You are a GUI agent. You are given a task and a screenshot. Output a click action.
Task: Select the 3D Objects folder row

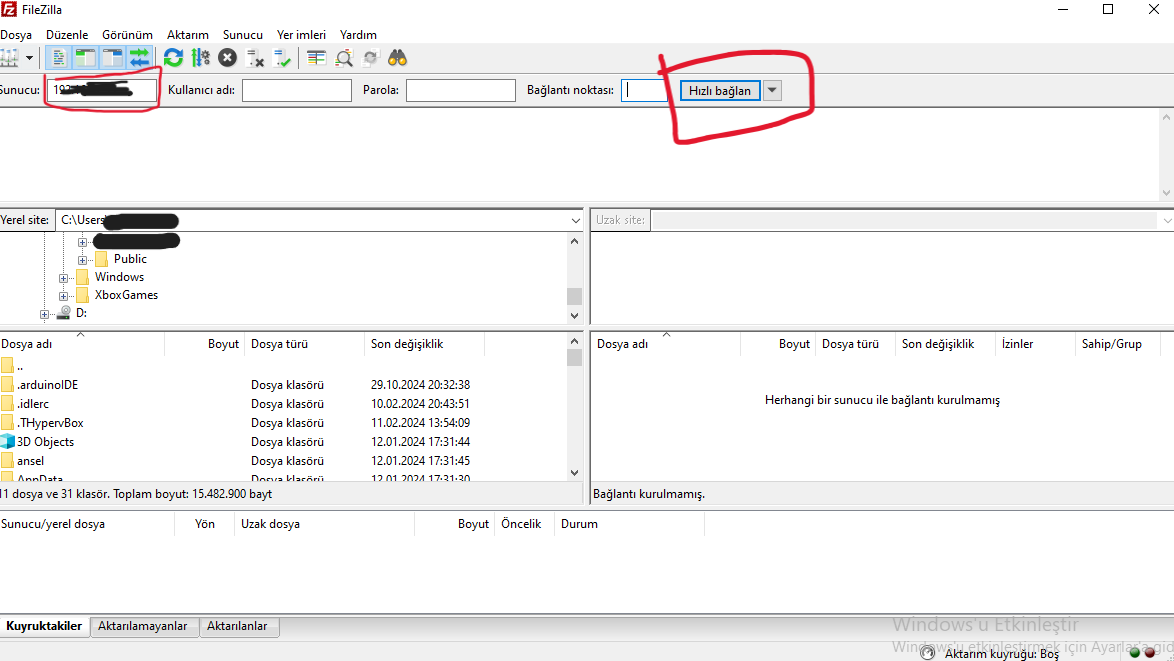(x=283, y=442)
